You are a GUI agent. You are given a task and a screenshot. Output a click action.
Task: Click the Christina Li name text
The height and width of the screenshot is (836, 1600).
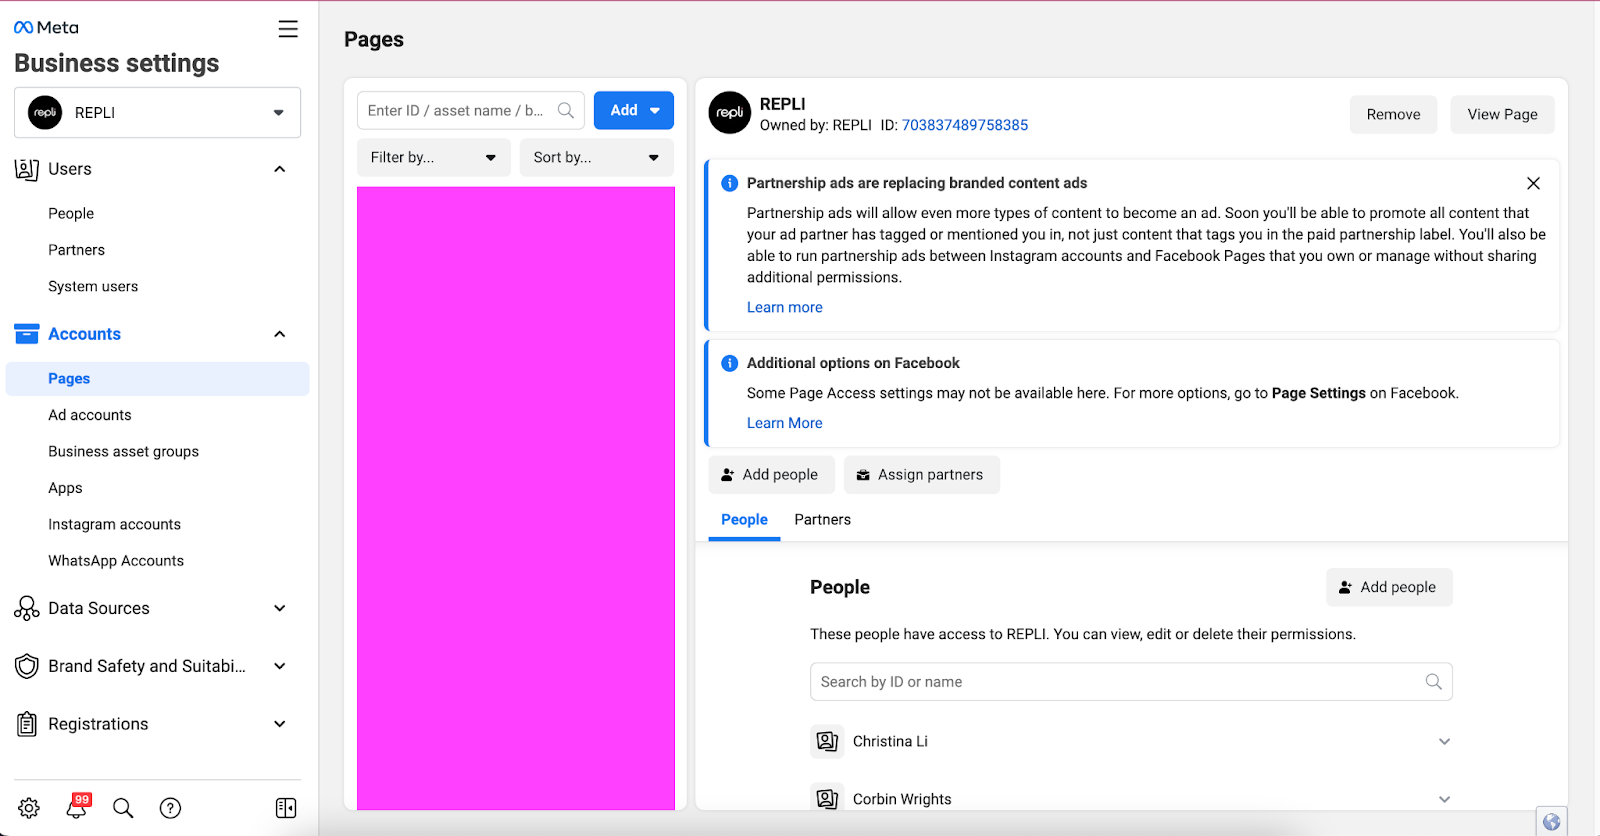(x=890, y=741)
